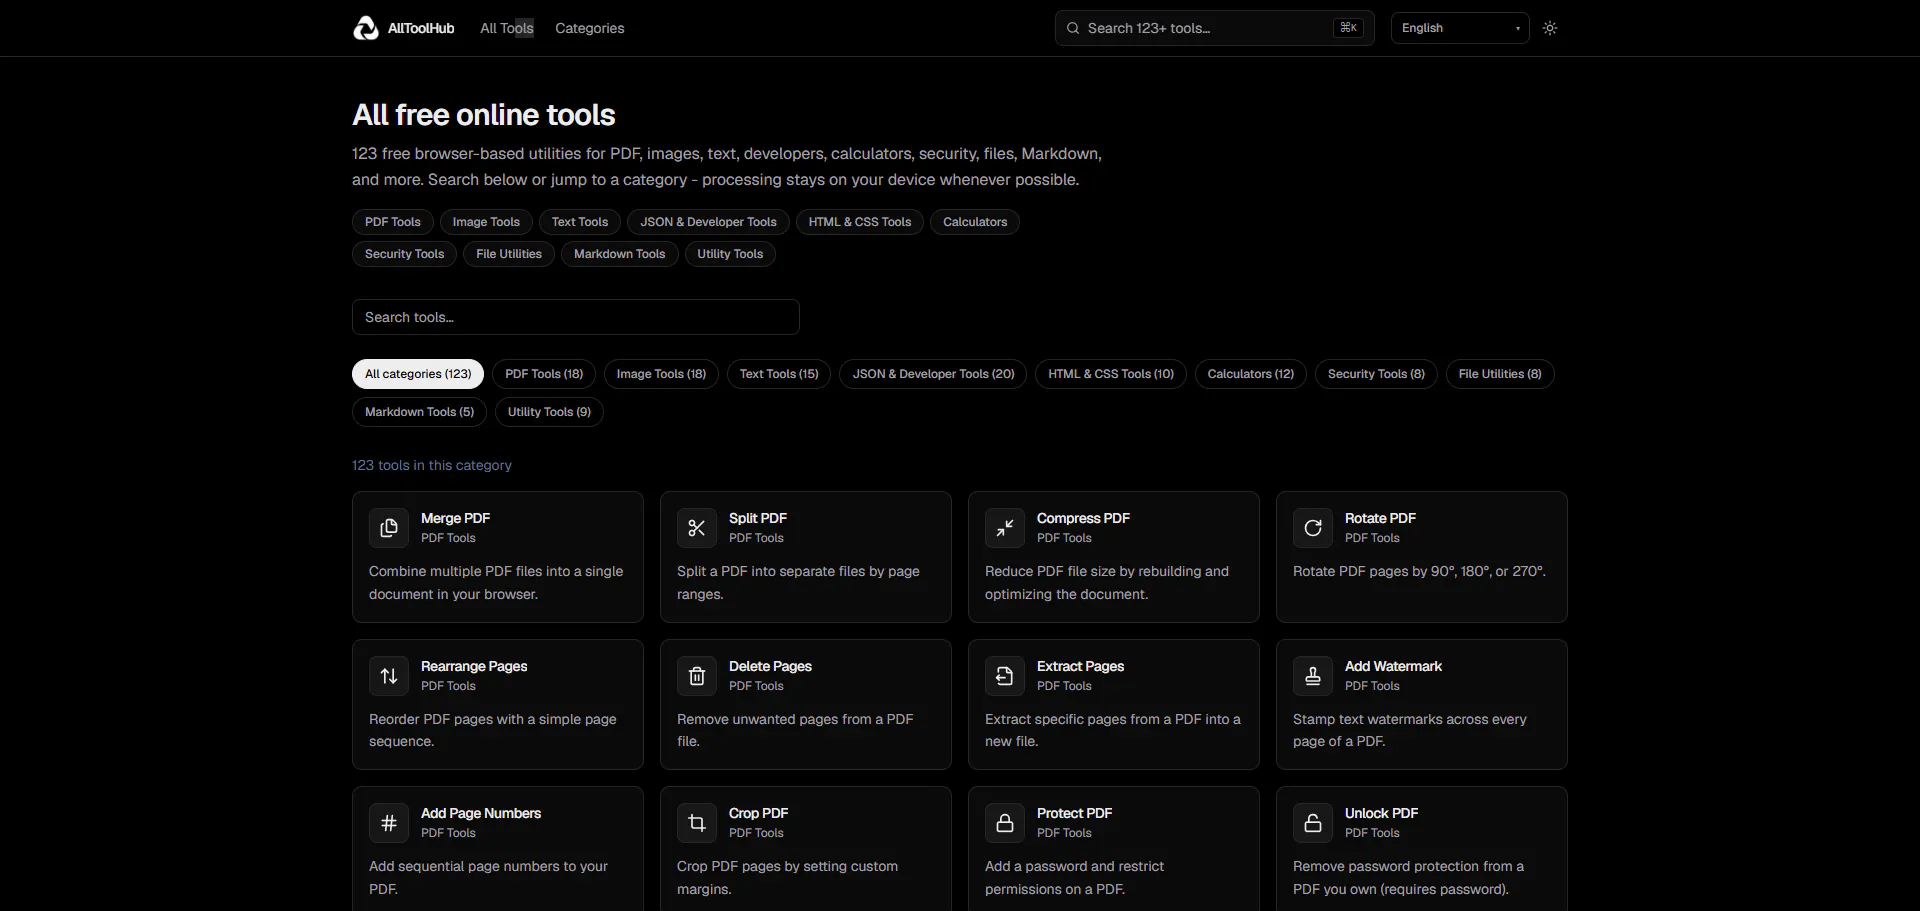Open All Tools in the top navigation
1920x911 pixels.
(x=507, y=28)
